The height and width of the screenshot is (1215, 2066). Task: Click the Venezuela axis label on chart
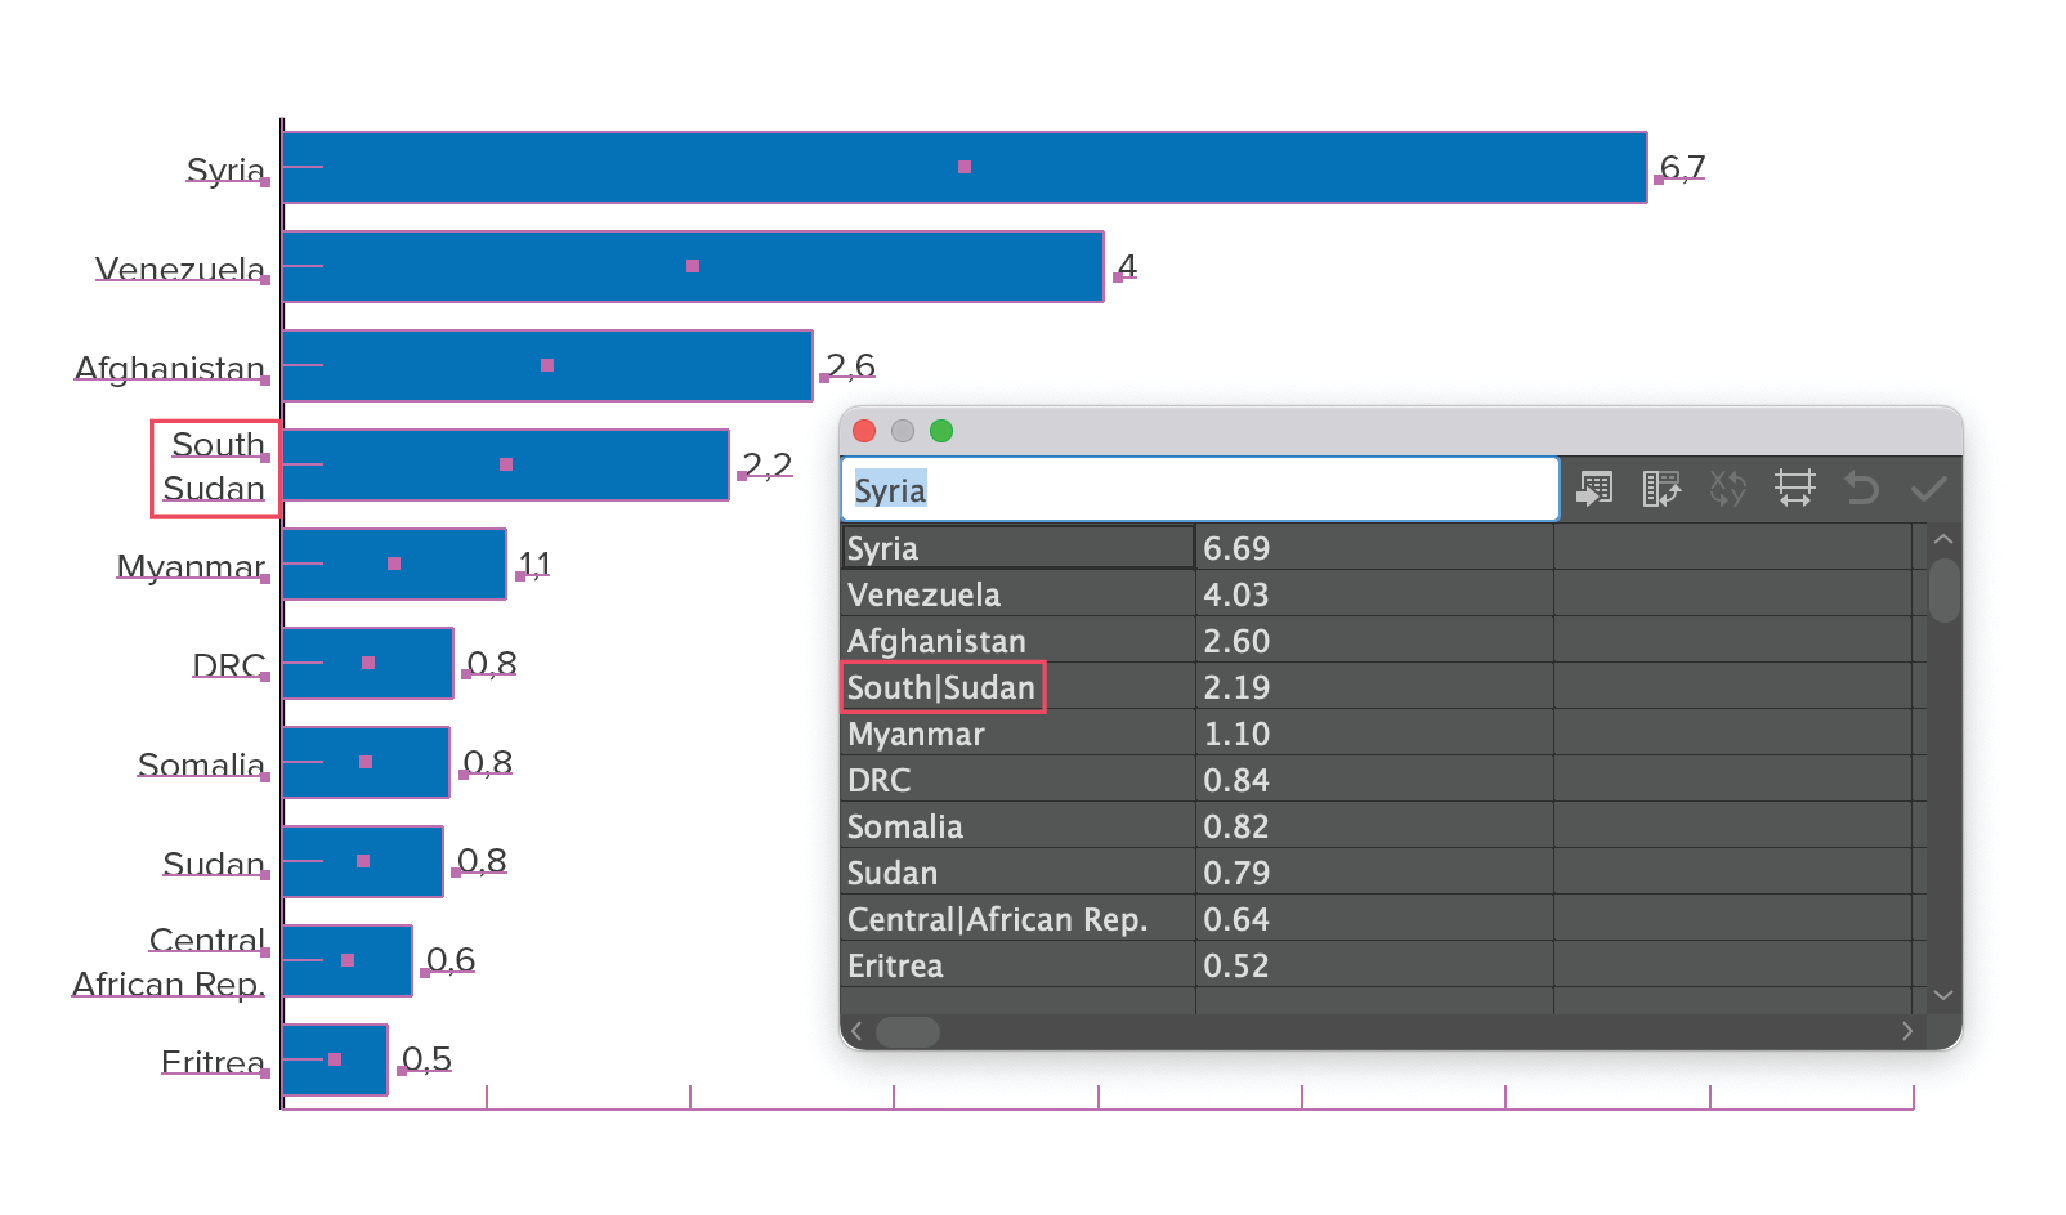pos(180,268)
